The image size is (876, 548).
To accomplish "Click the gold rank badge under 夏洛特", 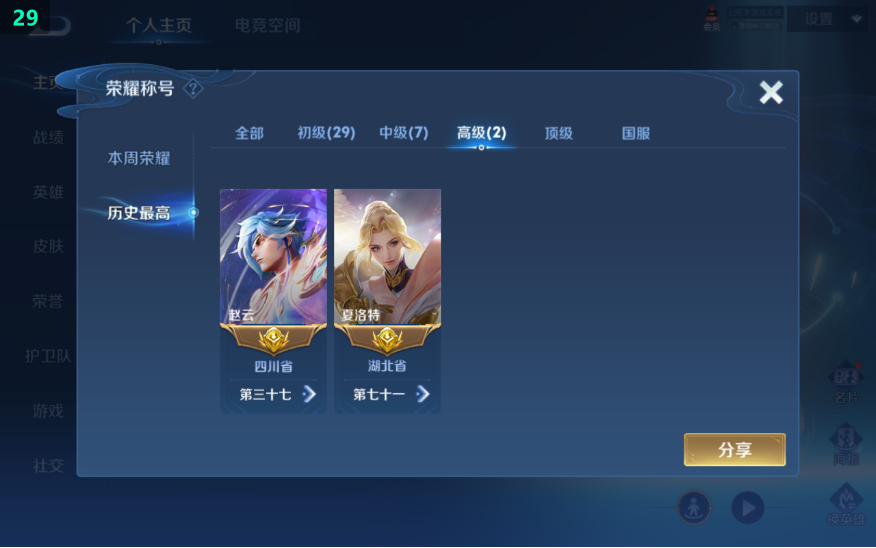I will tap(387, 340).
